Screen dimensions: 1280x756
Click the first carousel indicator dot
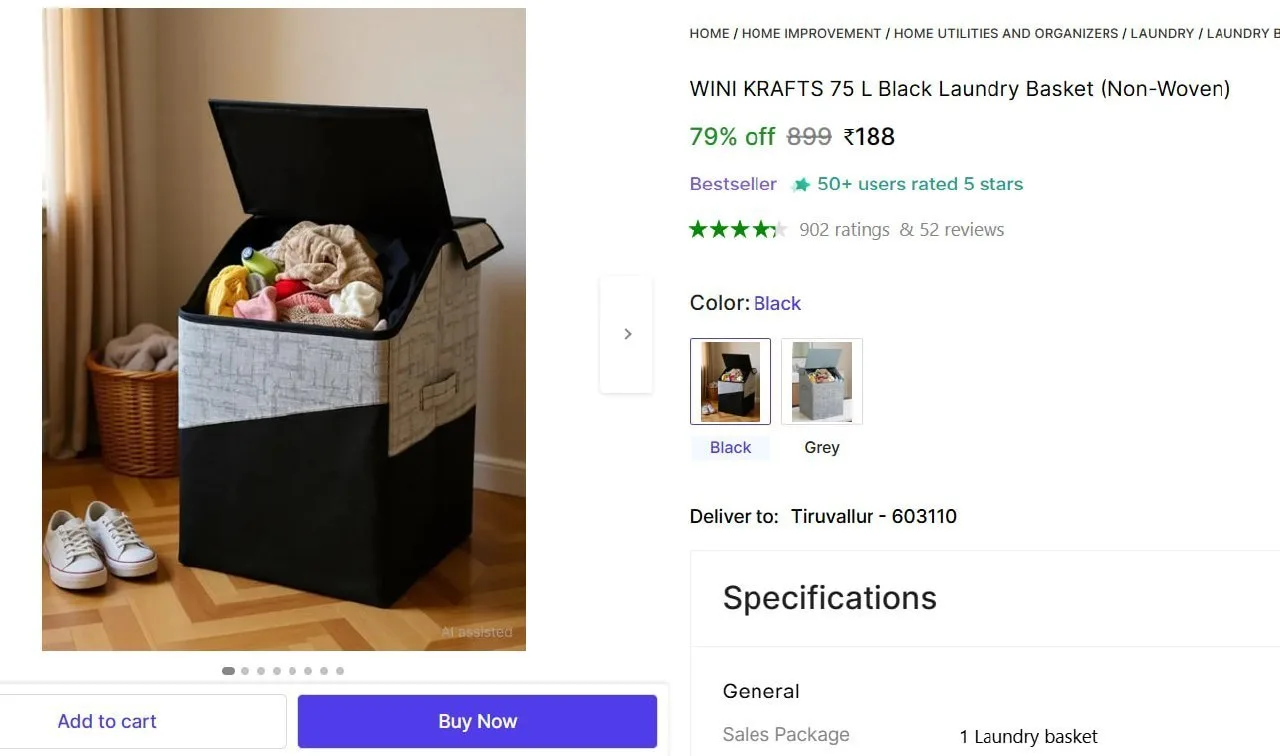pos(228,671)
